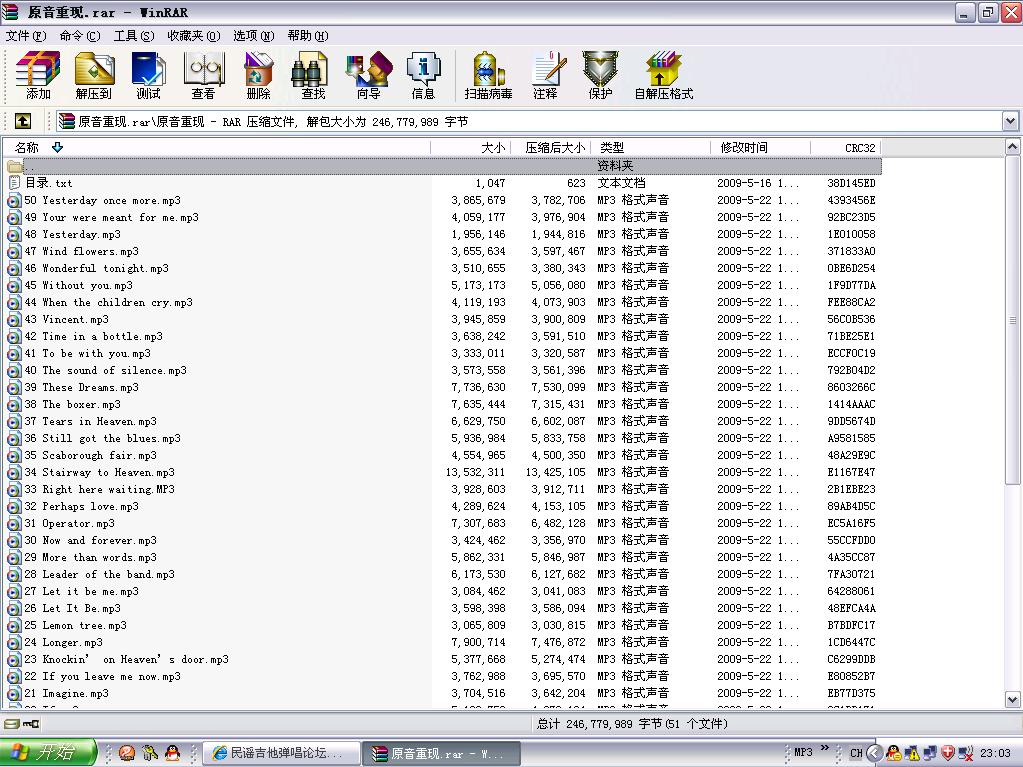Screen dimensions: 1023x767
Task: Click the archive path address field
Action: point(528,121)
